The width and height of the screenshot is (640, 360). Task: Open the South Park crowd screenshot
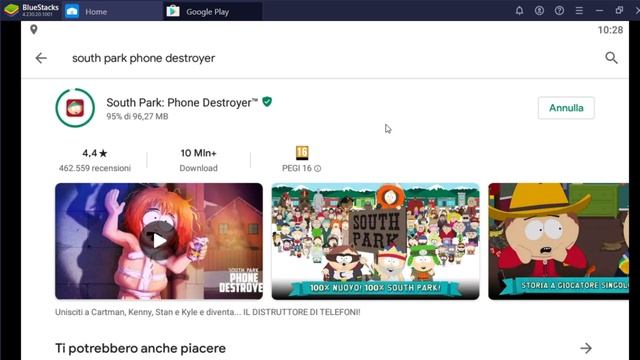pos(376,241)
